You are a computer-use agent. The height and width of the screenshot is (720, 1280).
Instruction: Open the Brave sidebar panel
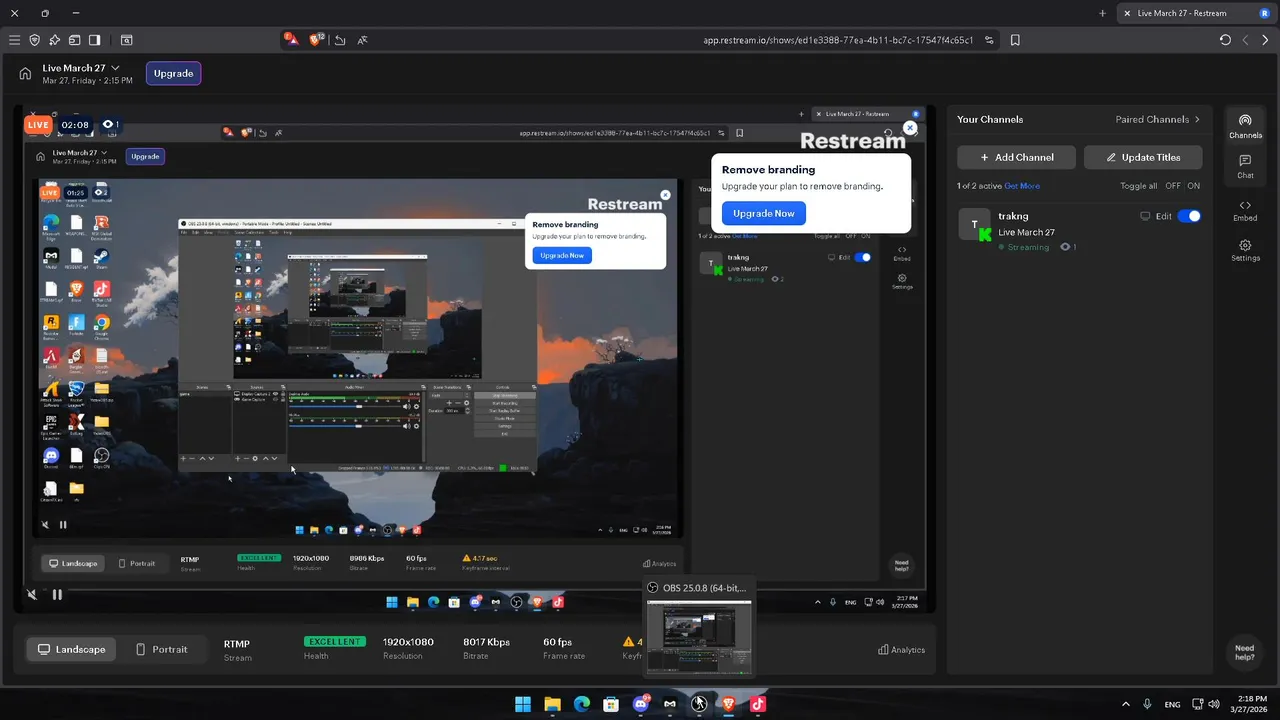(x=95, y=40)
